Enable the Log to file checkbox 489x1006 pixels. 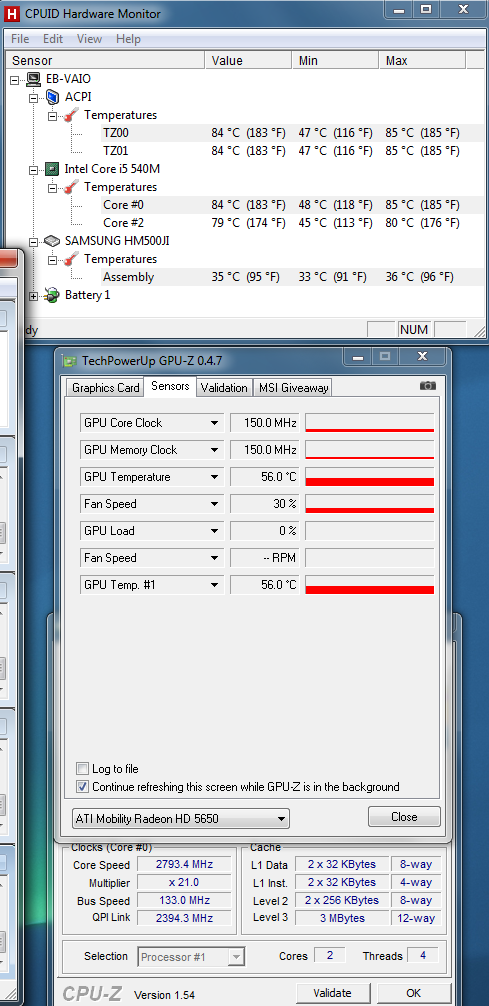(x=82, y=769)
